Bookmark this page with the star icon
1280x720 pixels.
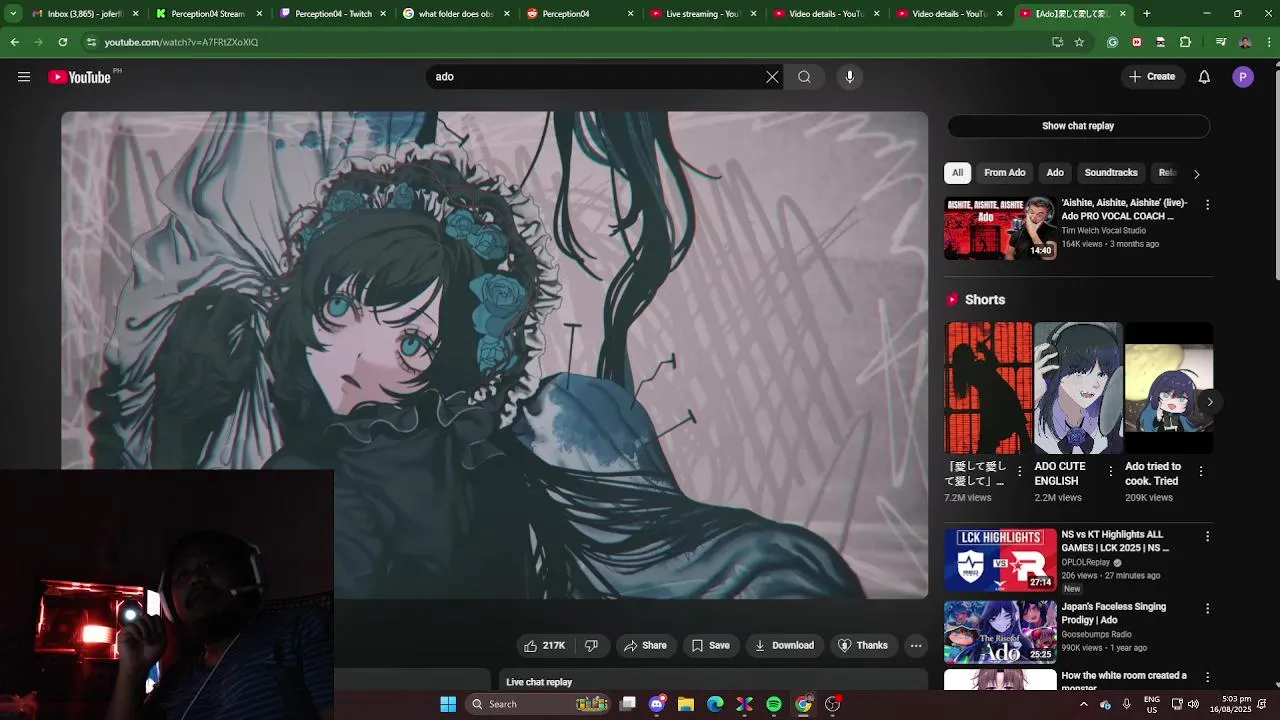point(1079,42)
